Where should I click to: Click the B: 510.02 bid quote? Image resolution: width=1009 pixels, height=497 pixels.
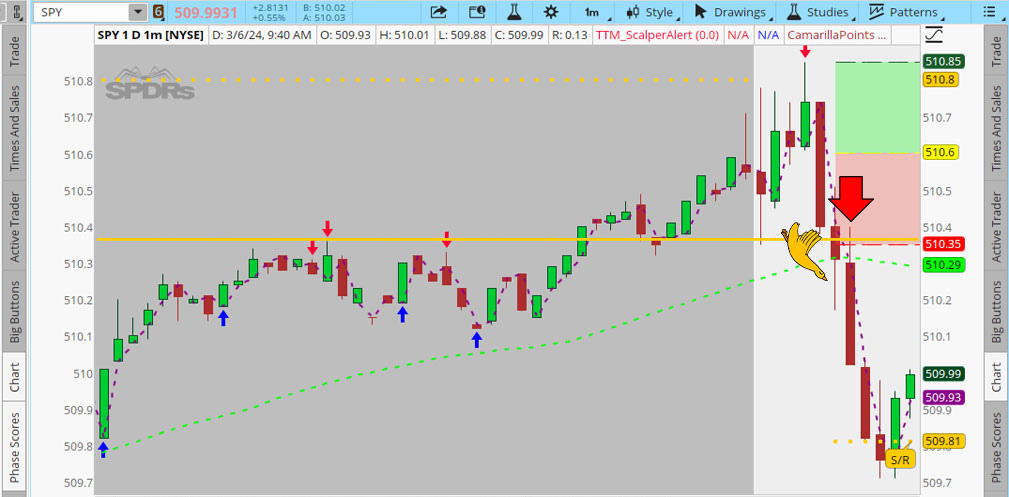pos(326,7)
